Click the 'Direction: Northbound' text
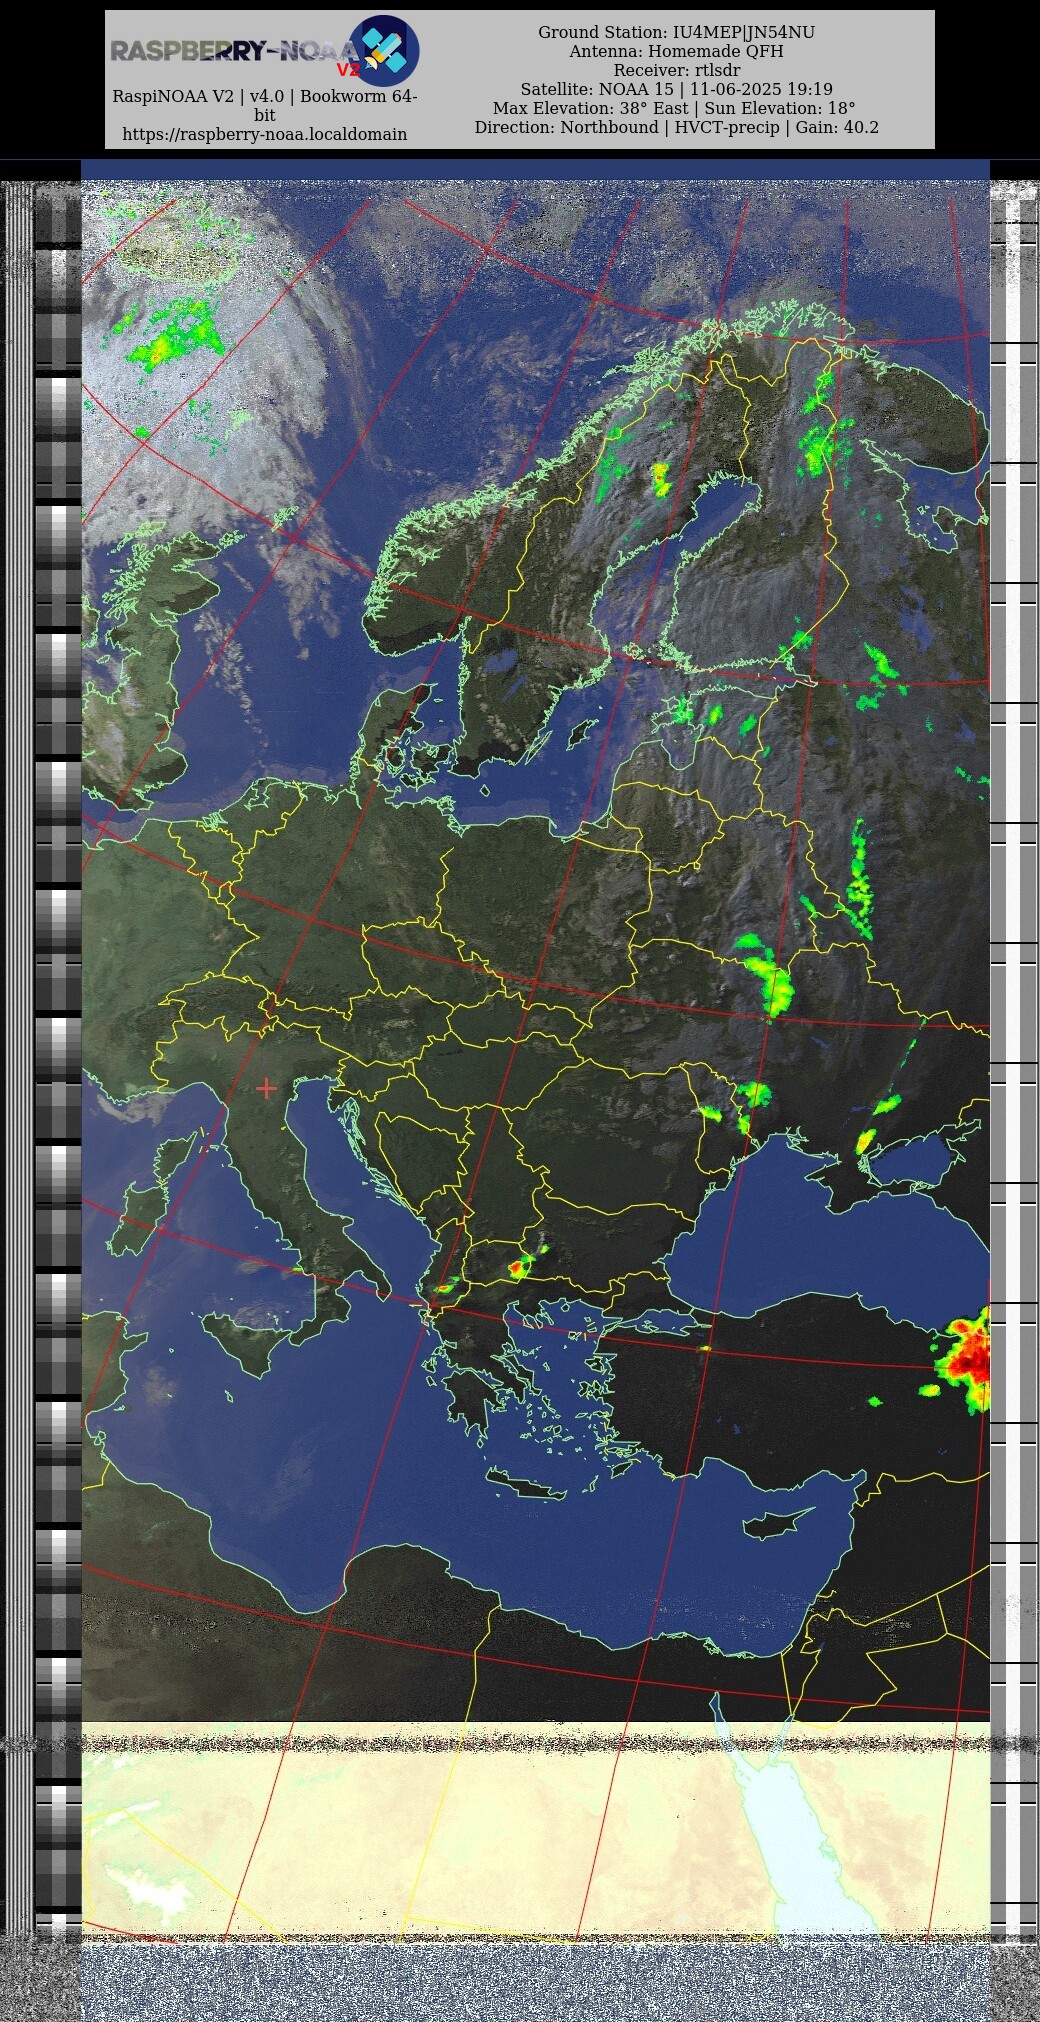Viewport: 1040px width, 2022px height. tap(566, 127)
